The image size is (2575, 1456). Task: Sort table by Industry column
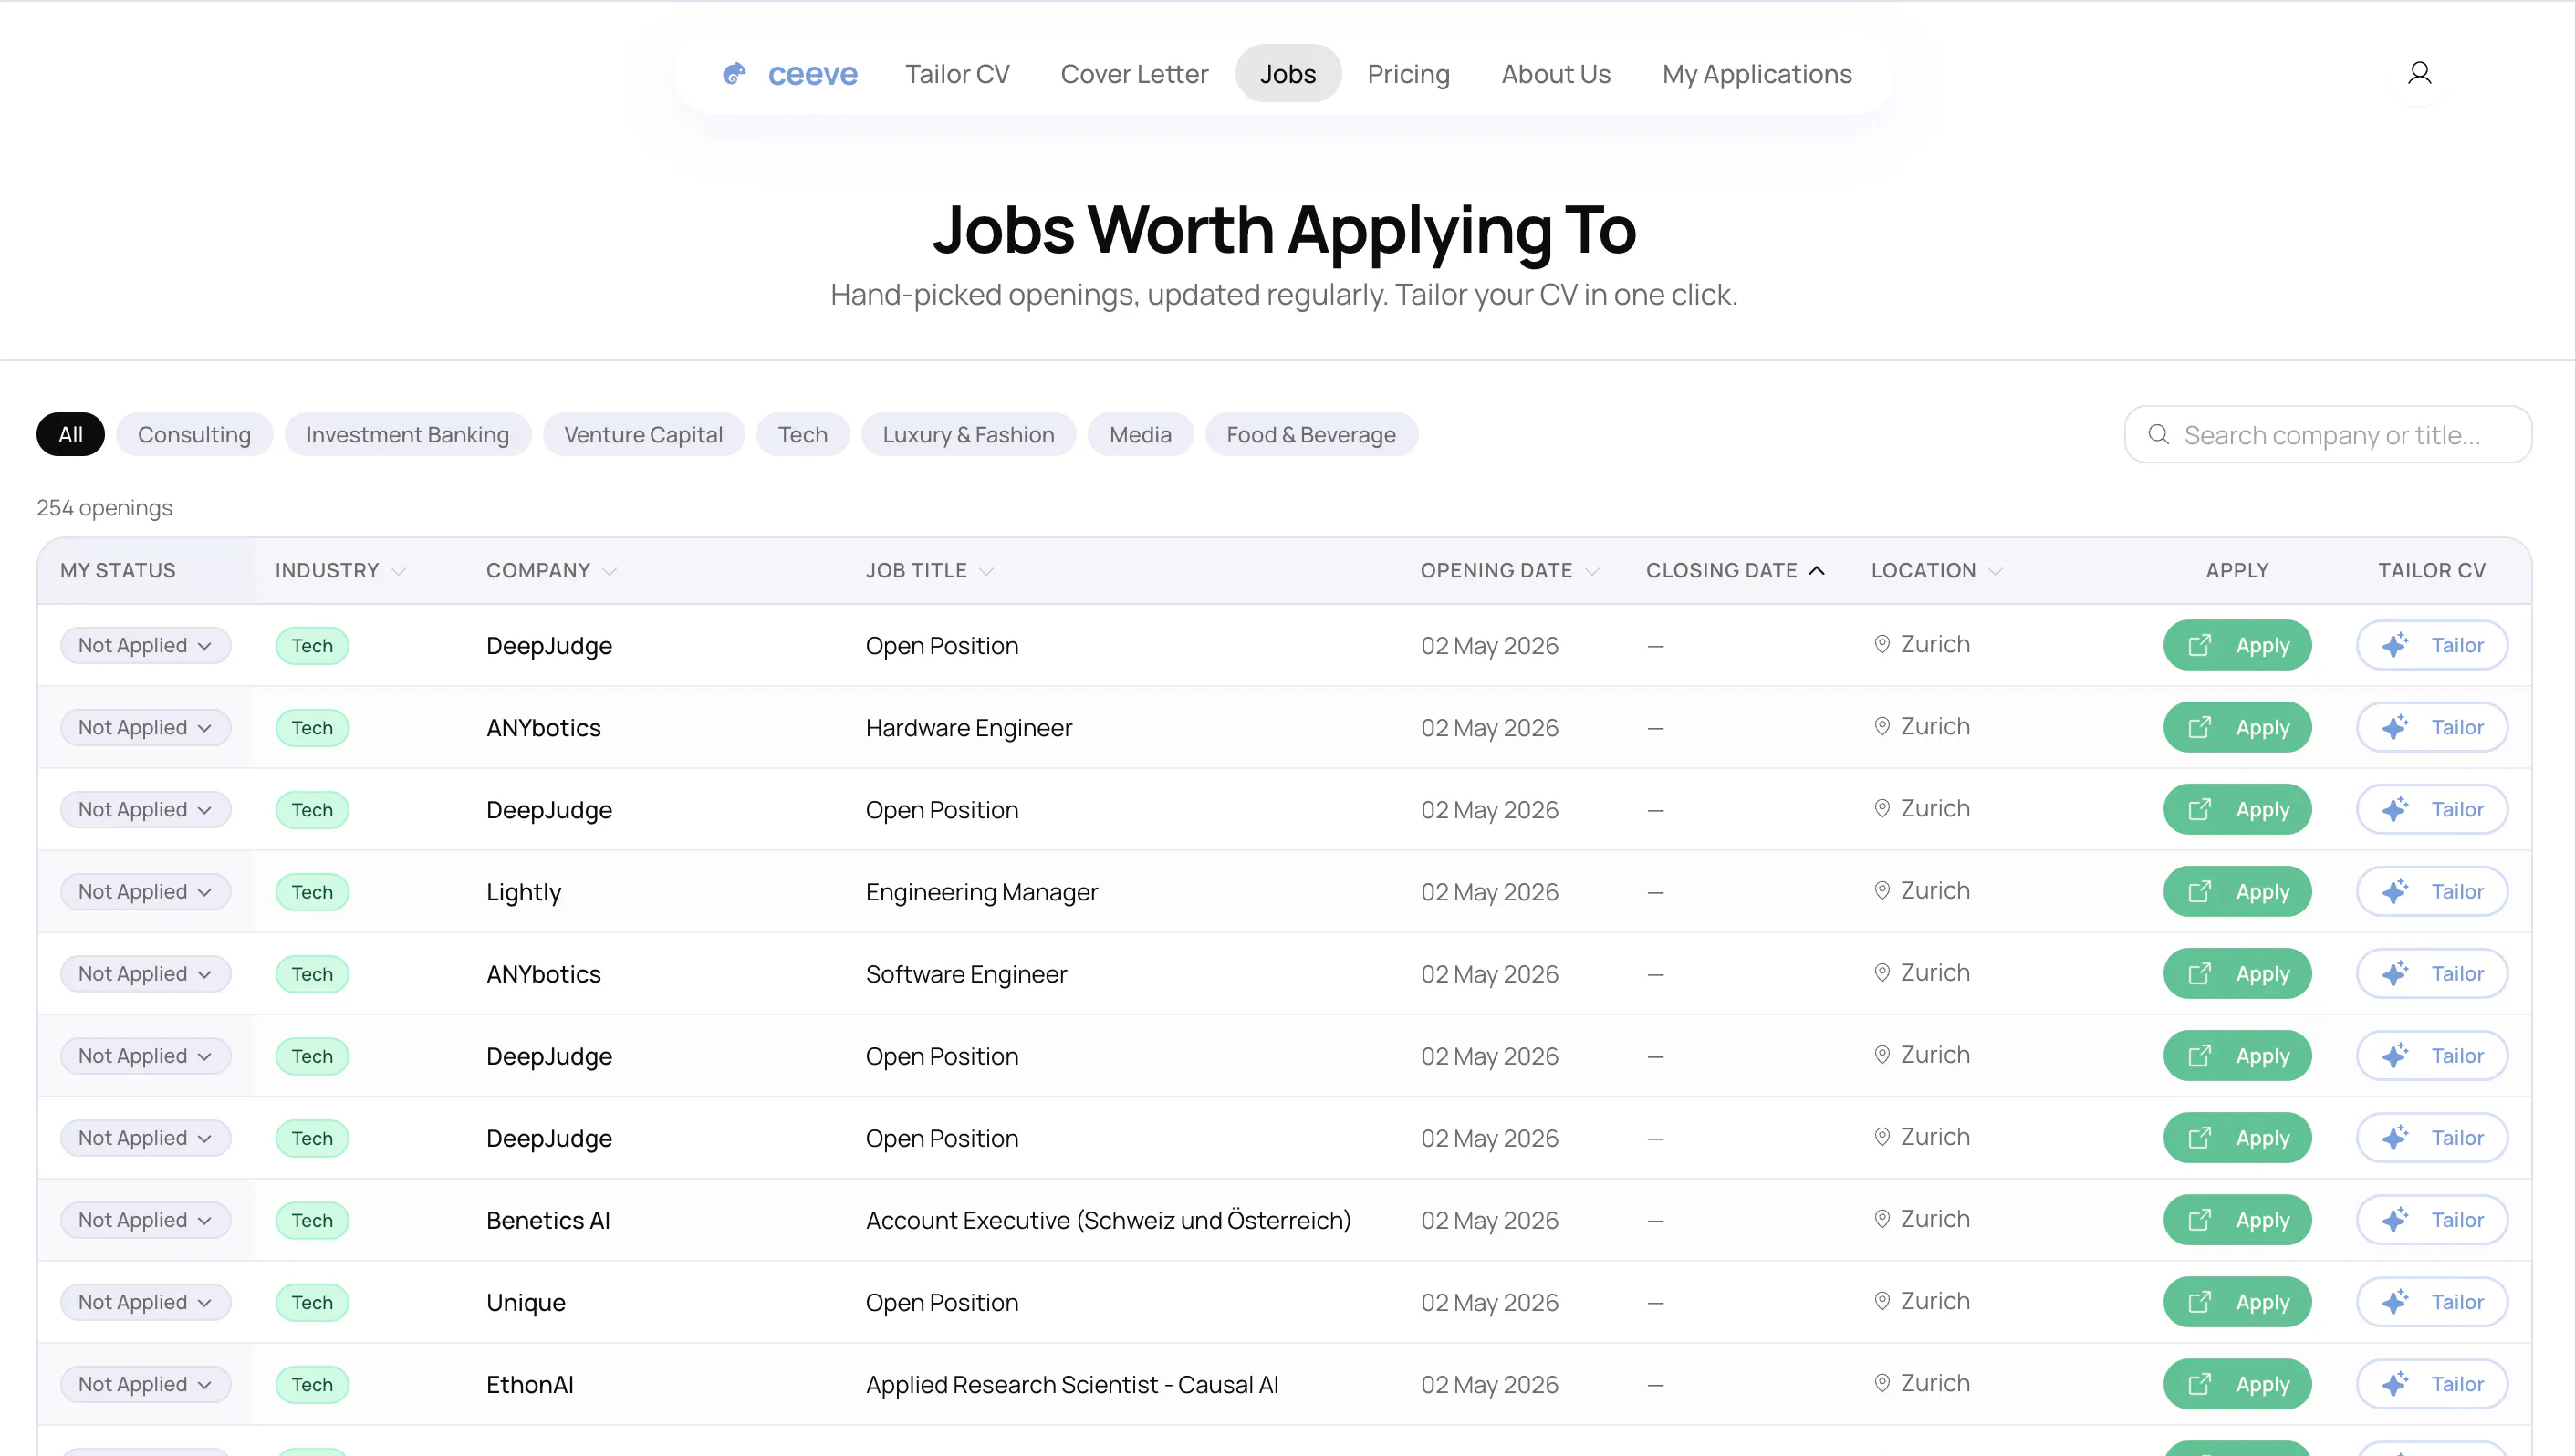(340, 570)
